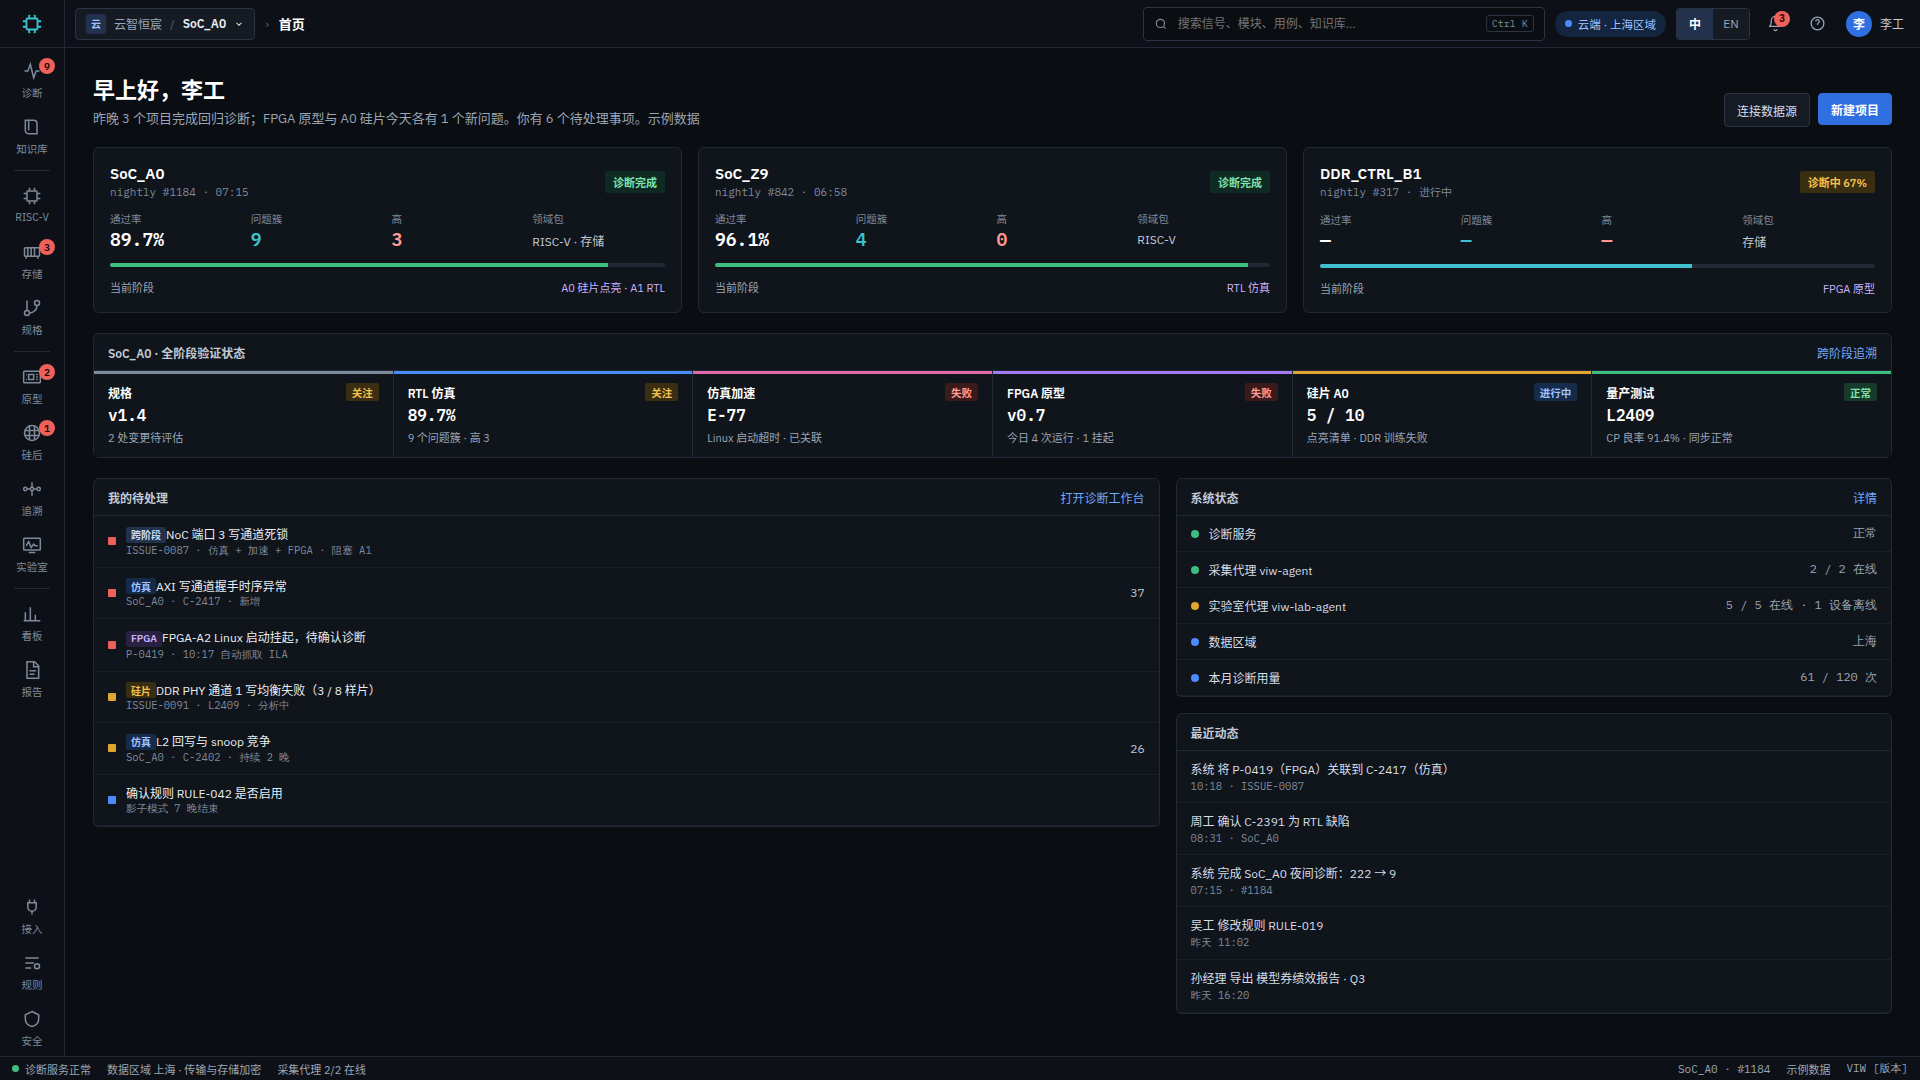This screenshot has width=1920, height=1080.
Task: Select the RTL 仿真 89.7% stage tab
Action: [543, 415]
